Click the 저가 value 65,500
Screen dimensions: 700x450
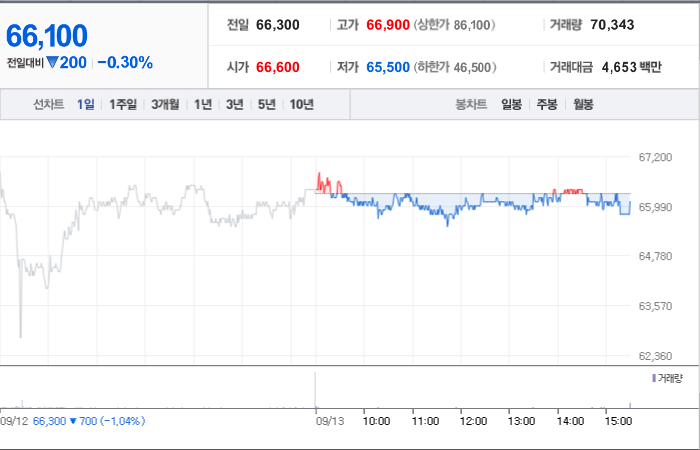(388, 67)
